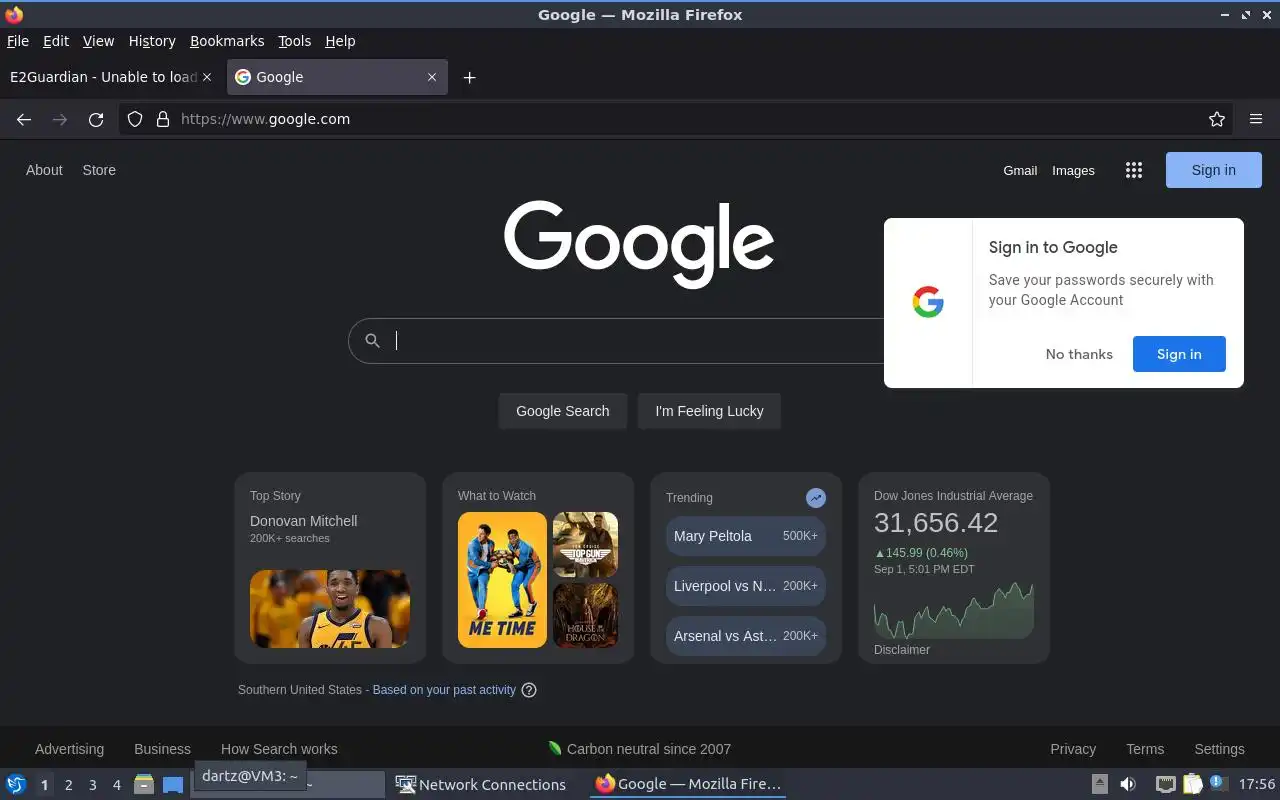
Task: Click the blue show desktop icon in taskbar
Action: (173, 784)
